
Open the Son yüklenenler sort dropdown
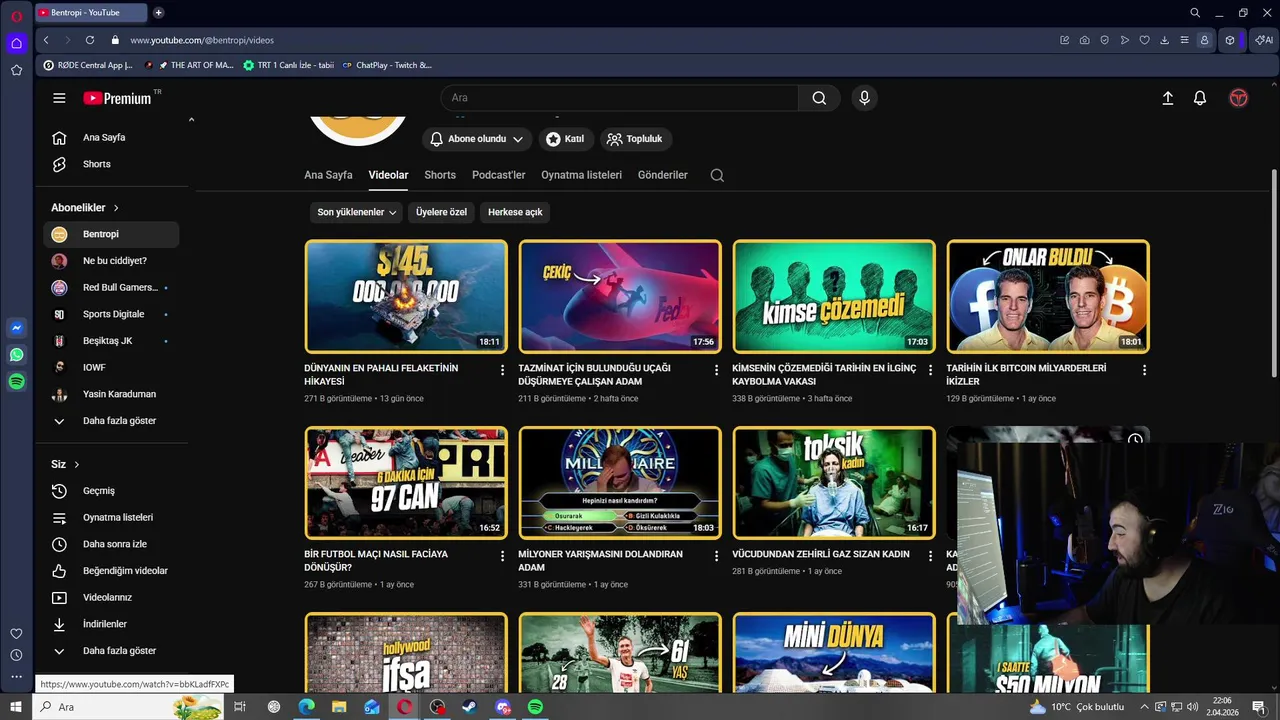(x=357, y=212)
